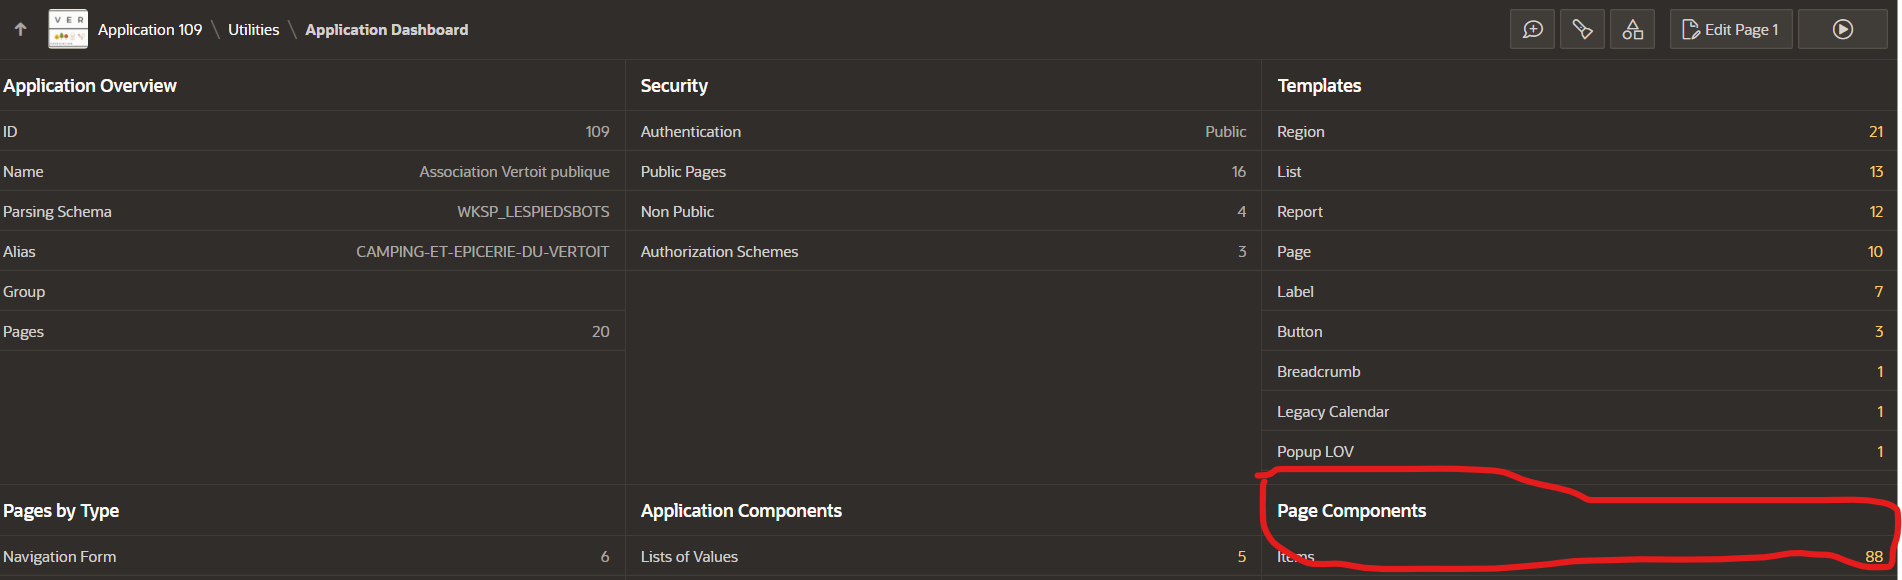Click Edit Page 1 button

[x=1731, y=30]
